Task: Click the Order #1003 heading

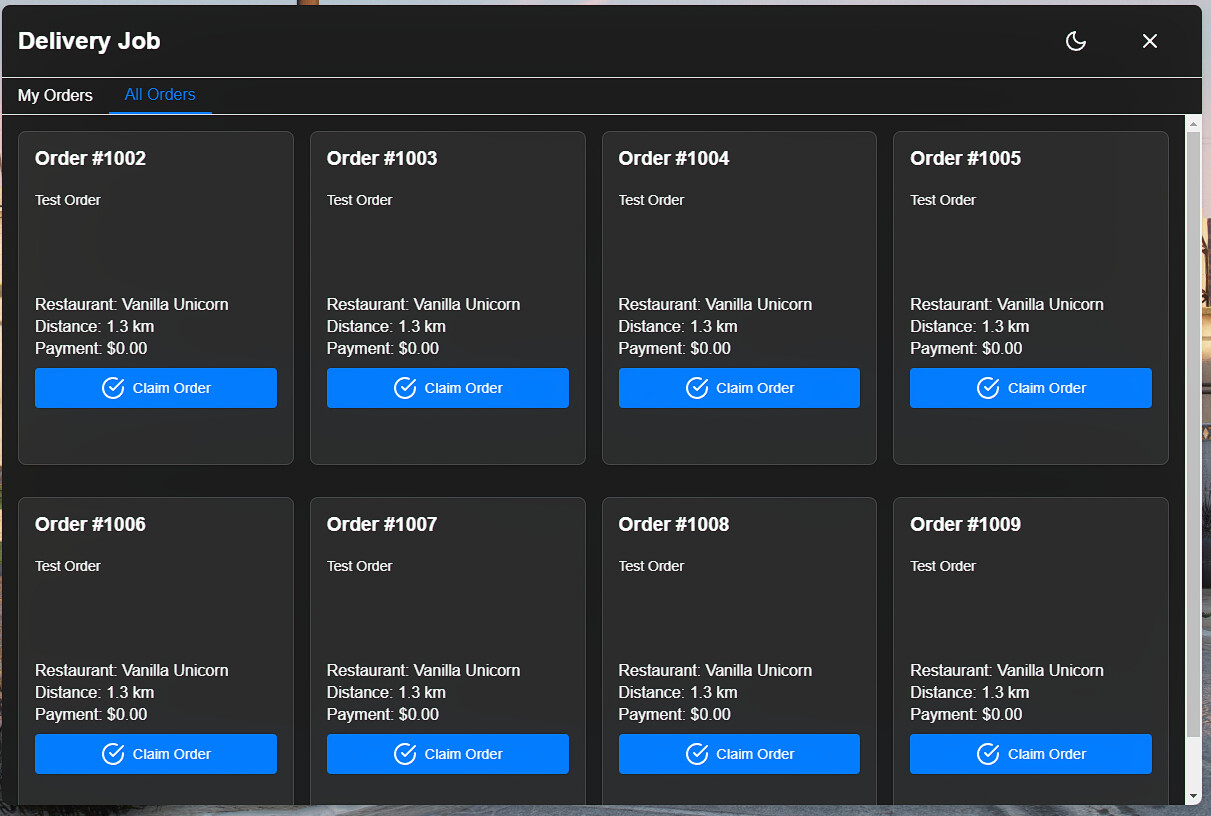Action: pos(382,158)
